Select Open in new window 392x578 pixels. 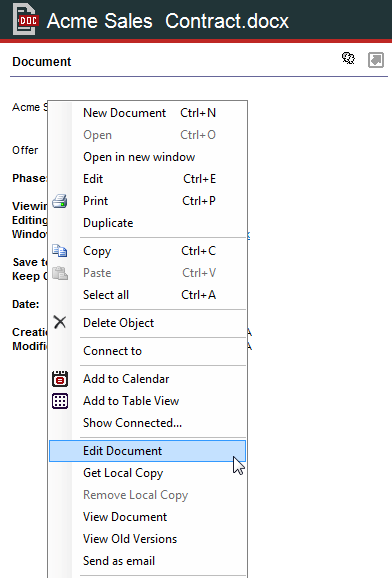pyautogui.click(x=148, y=157)
